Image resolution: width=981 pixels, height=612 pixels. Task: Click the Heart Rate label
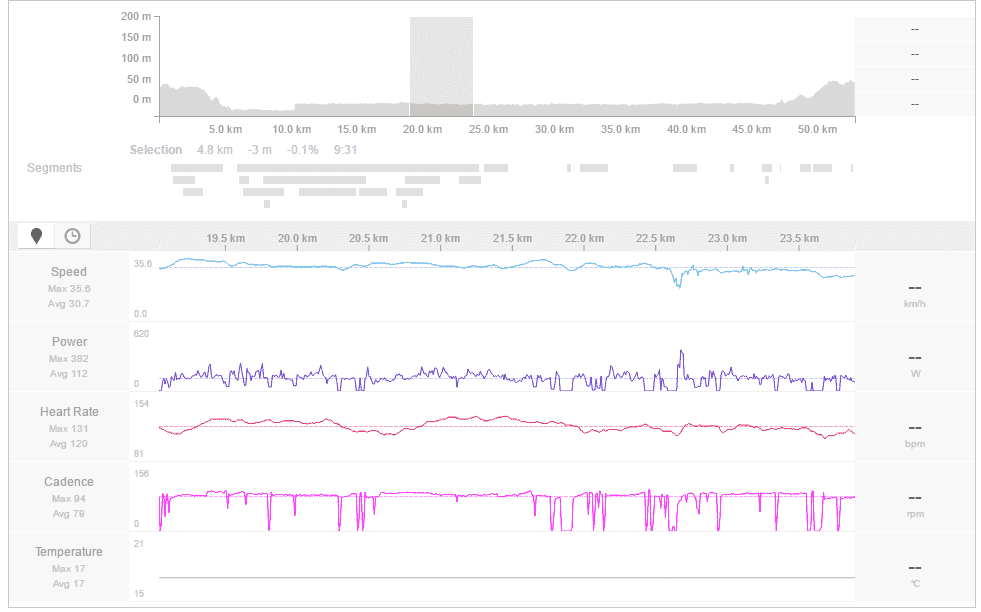coord(69,412)
